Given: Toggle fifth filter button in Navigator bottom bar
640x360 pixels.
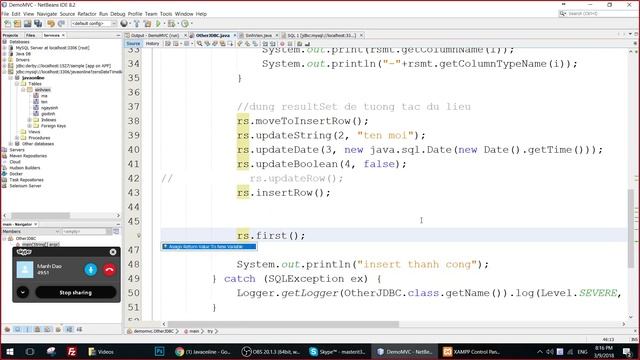Looking at the screenshot, I should pyautogui.click(x=47, y=329).
